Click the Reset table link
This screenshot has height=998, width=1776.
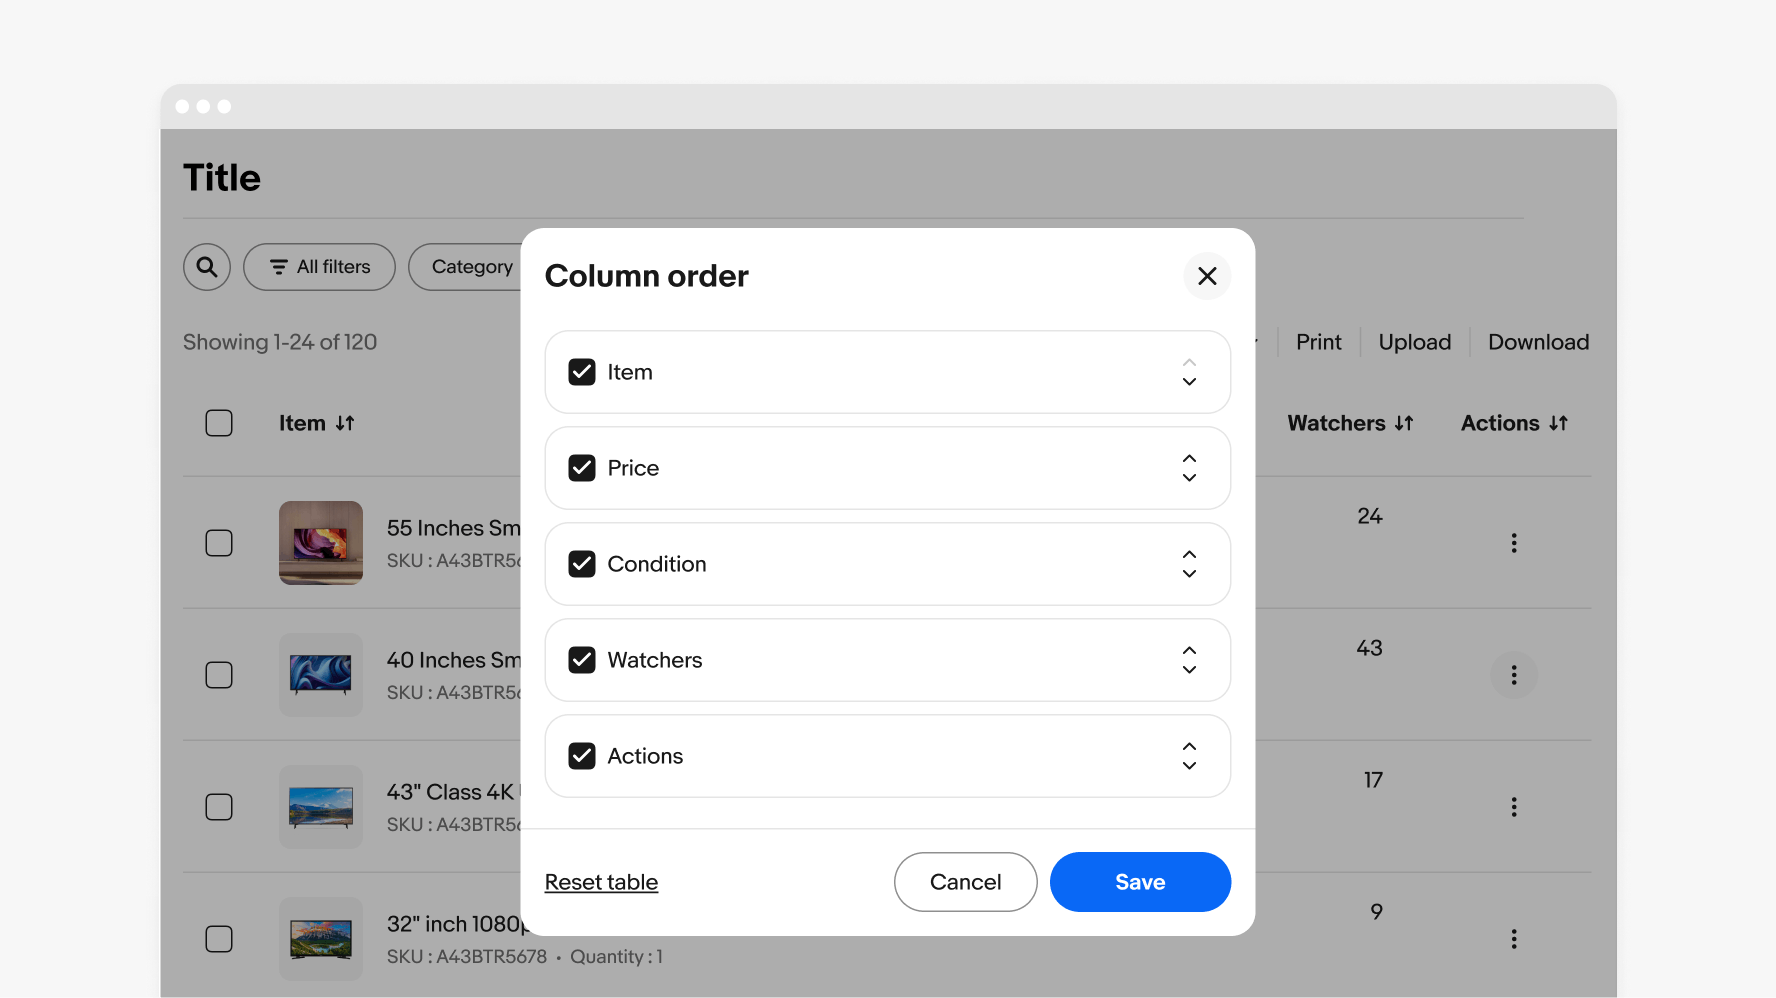pos(601,882)
